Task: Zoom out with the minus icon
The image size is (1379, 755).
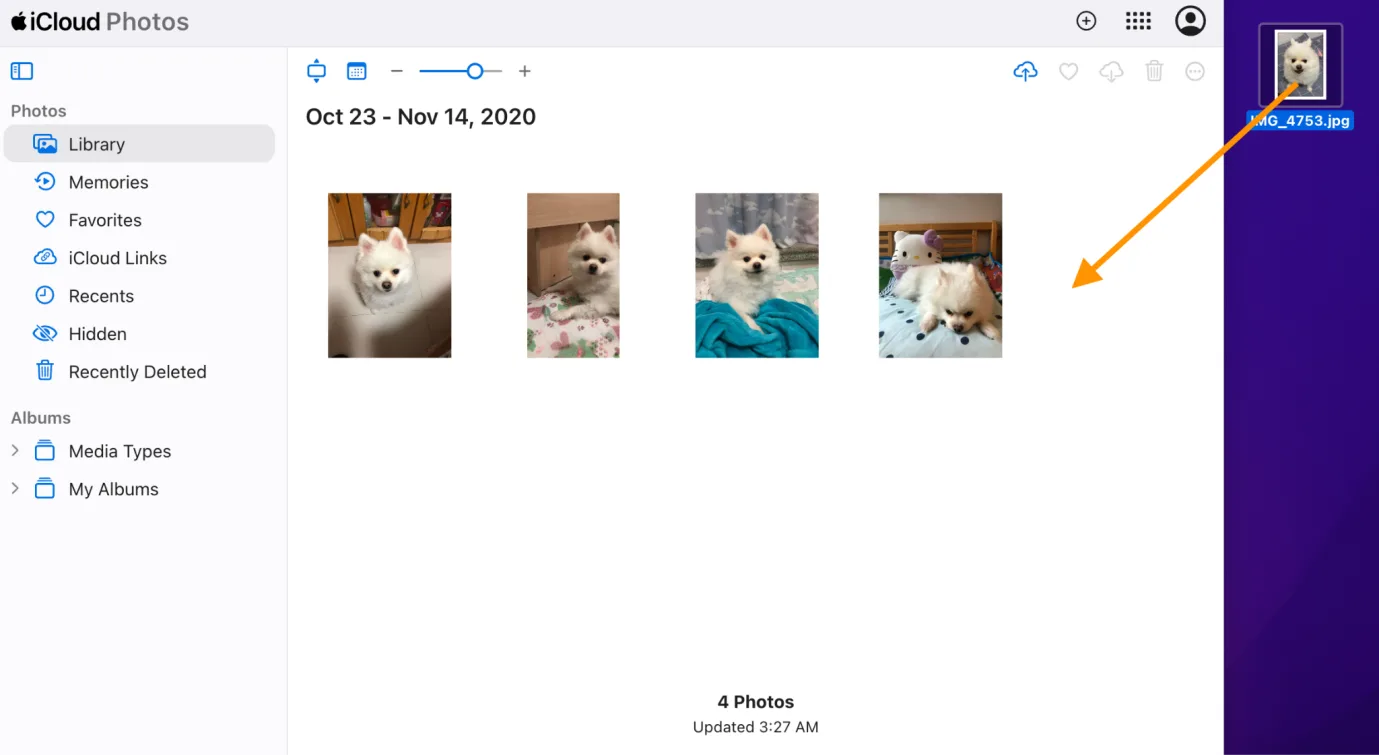Action: pyautogui.click(x=397, y=71)
